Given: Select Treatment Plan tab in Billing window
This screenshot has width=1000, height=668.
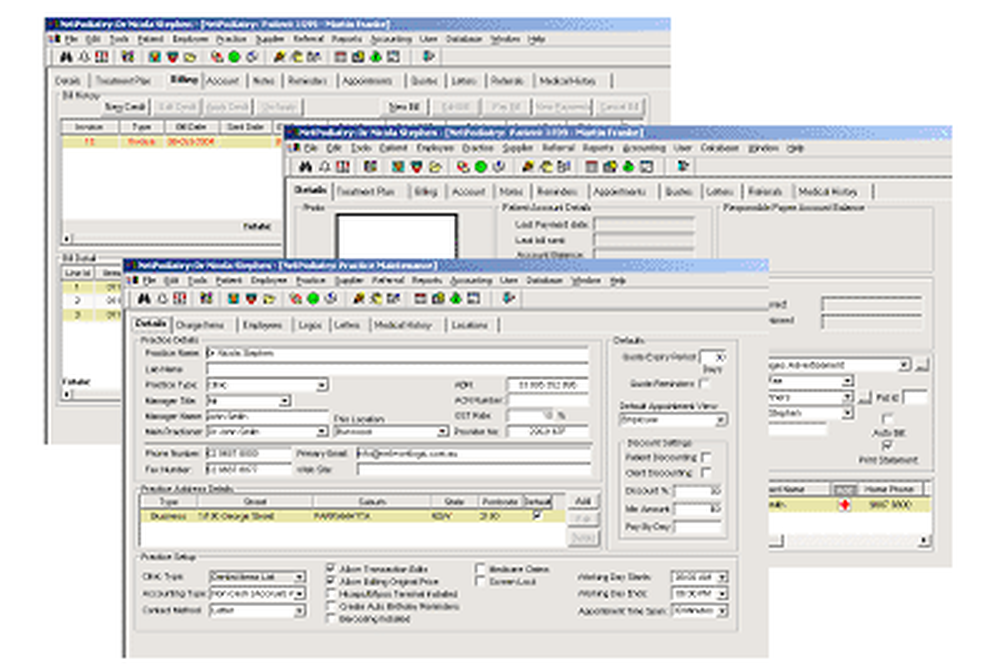Looking at the screenshot, I should pyautogui.click(x=123, y=81).
